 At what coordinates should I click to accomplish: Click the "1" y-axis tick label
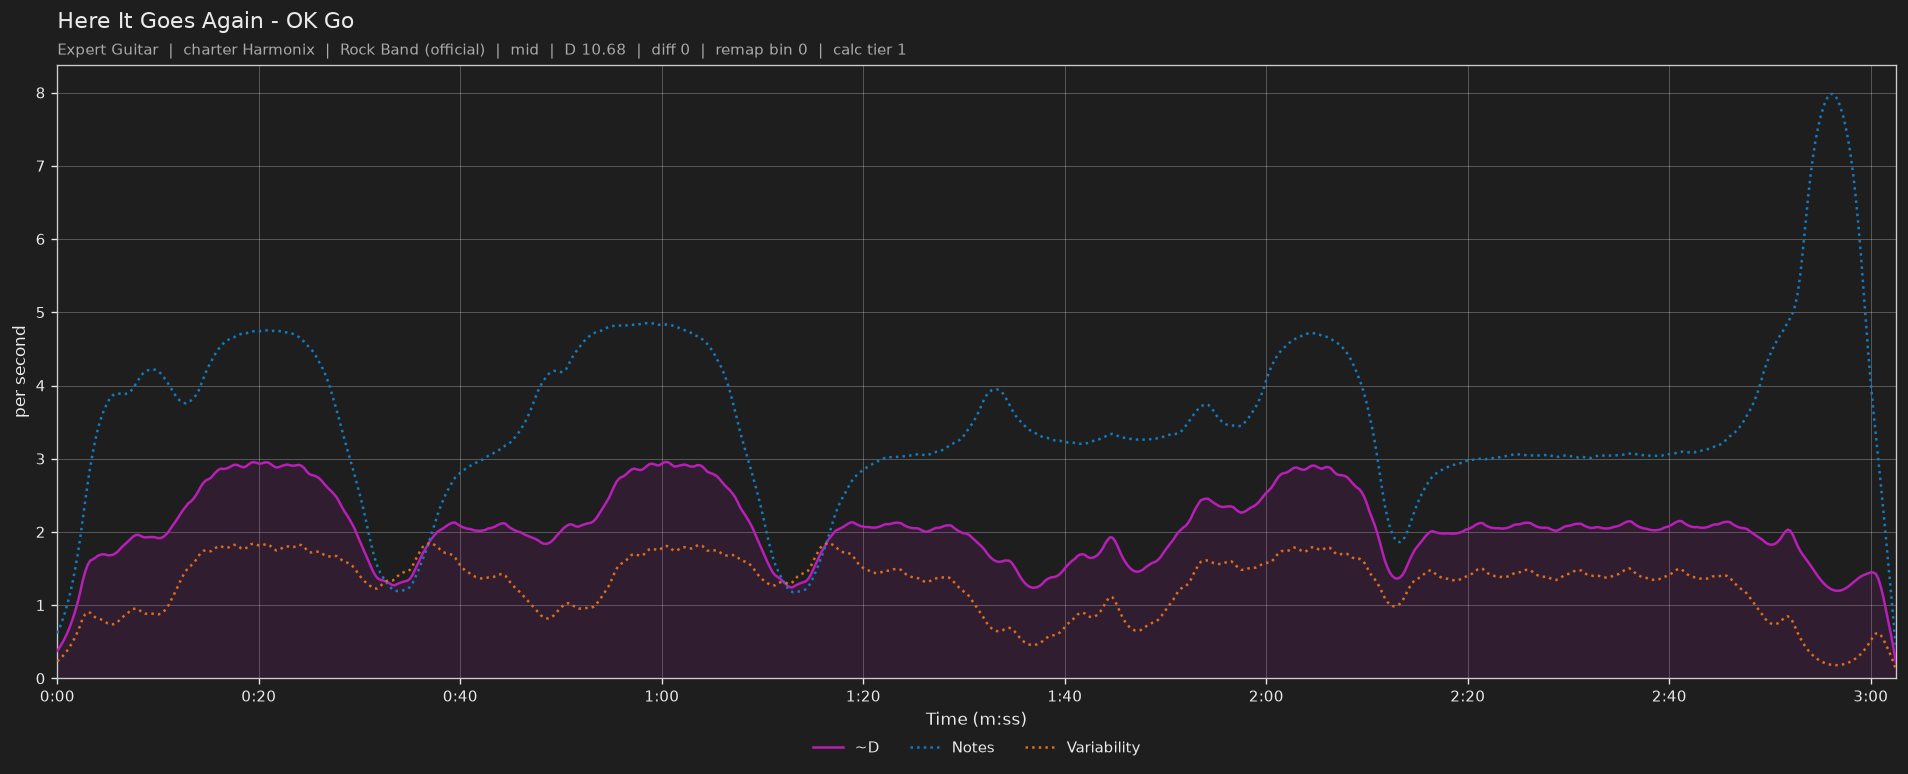tap(41, 606)
